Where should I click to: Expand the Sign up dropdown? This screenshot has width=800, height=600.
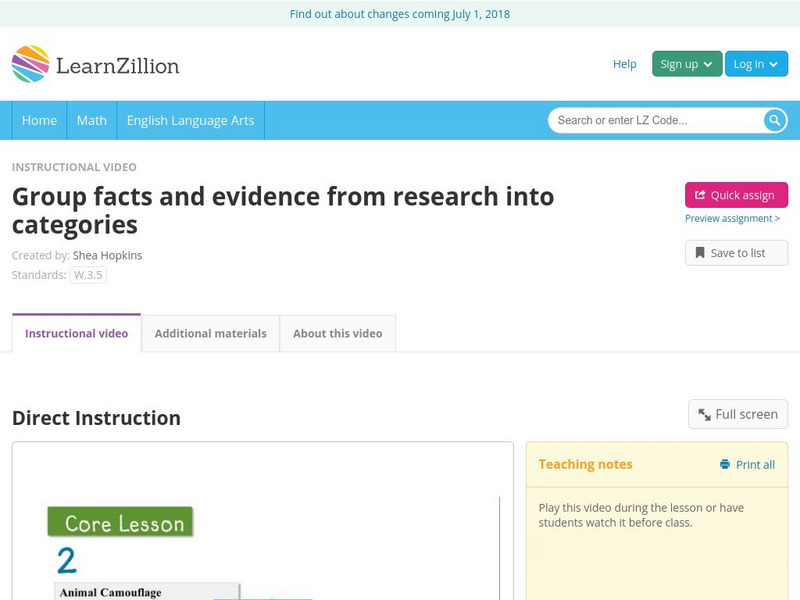(686, 64)
